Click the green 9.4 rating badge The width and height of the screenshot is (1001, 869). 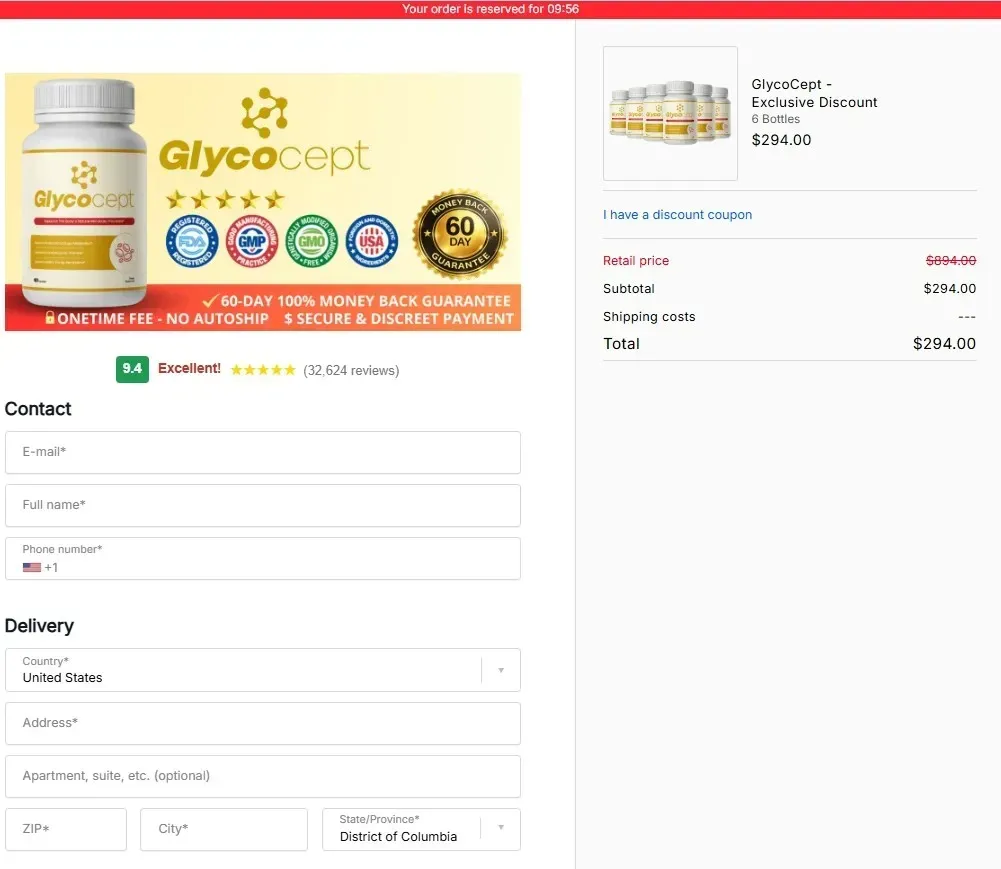[132, 369]
